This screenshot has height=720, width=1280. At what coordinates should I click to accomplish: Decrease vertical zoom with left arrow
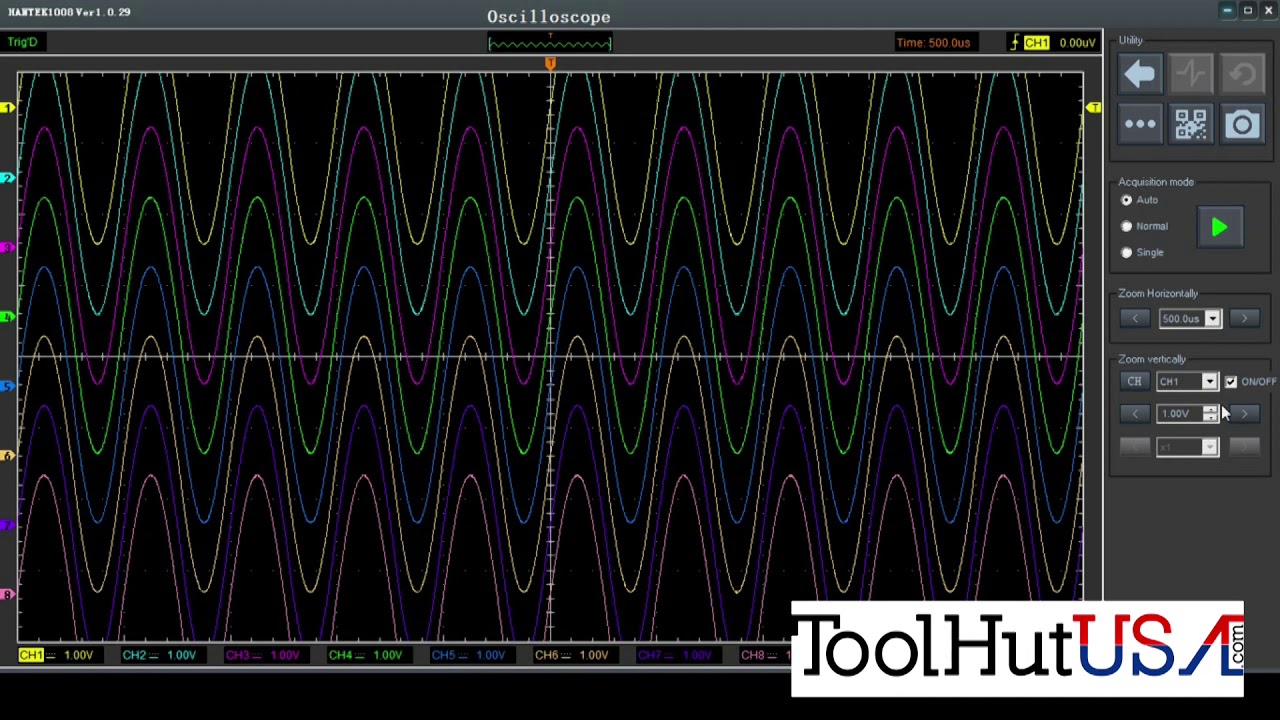[1134, 413]
